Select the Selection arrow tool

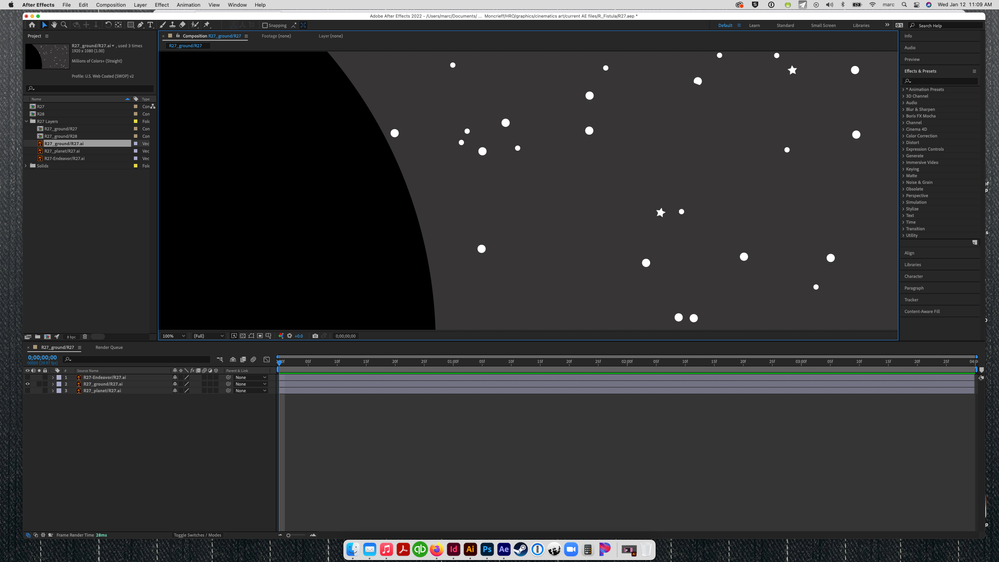(x=45, y=25)
